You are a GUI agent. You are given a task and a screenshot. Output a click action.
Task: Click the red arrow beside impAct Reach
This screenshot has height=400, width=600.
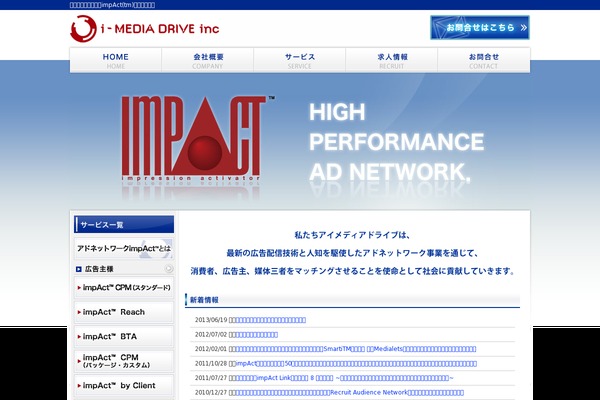click(x=79, y=312)
